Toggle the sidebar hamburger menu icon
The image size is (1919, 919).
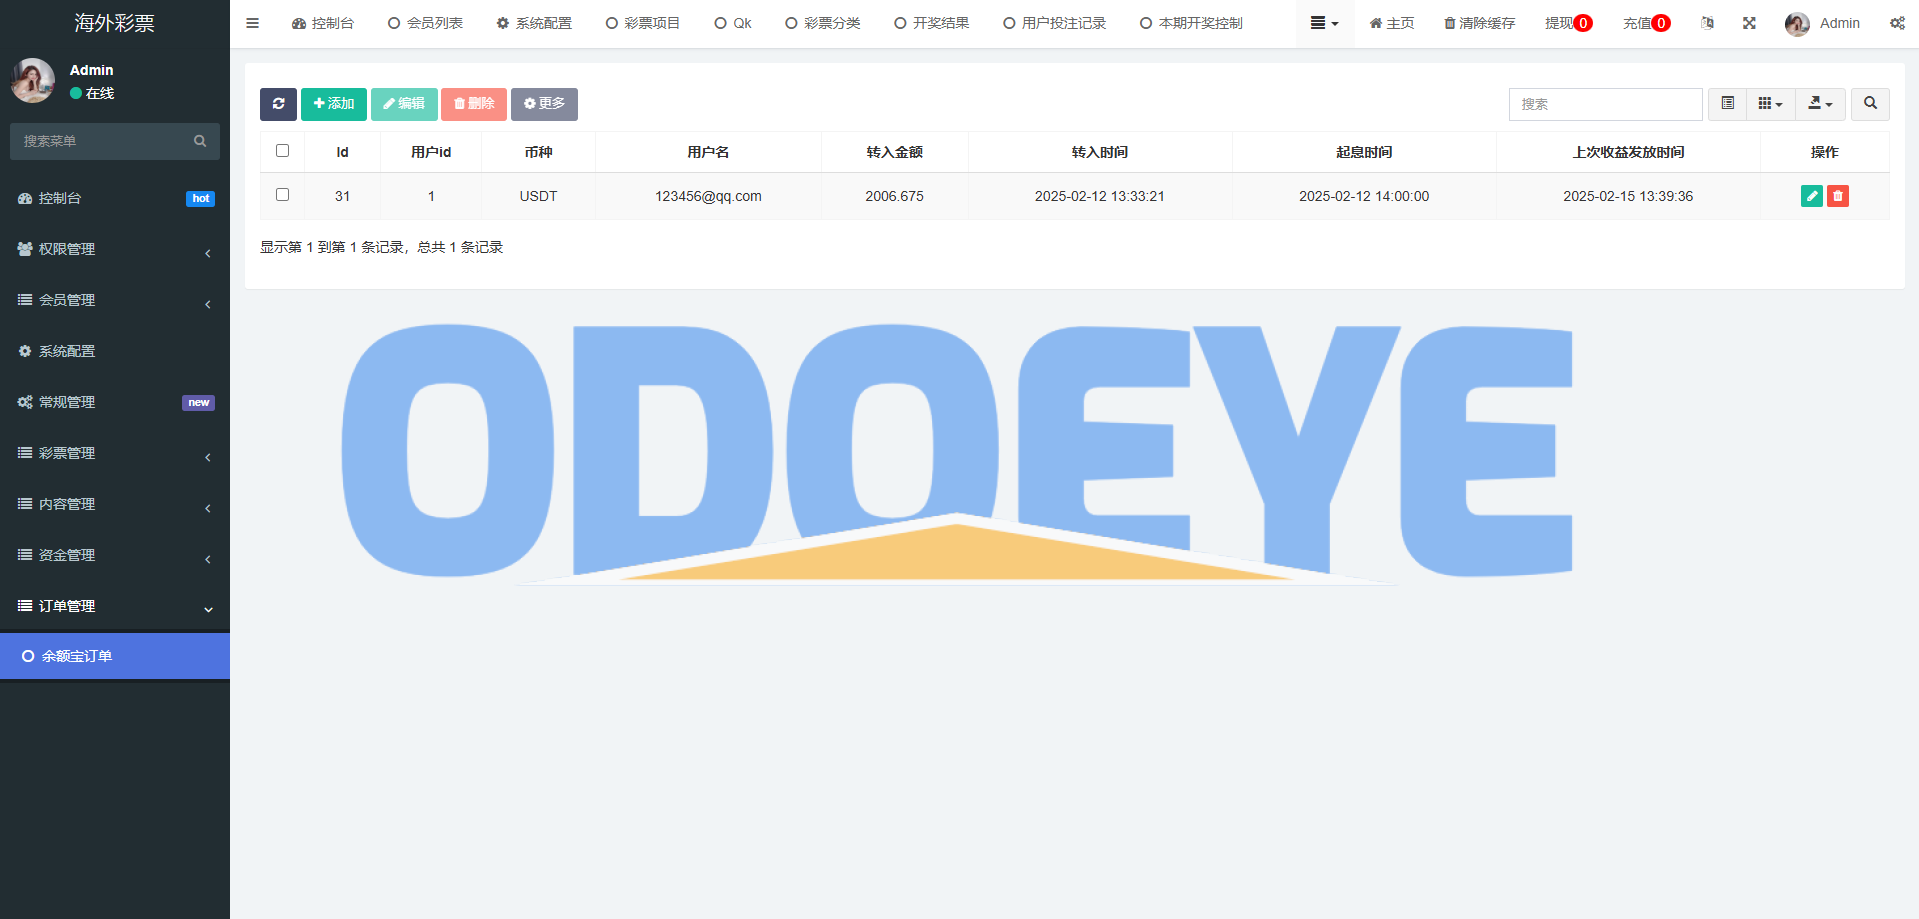(x=252, y=23)
